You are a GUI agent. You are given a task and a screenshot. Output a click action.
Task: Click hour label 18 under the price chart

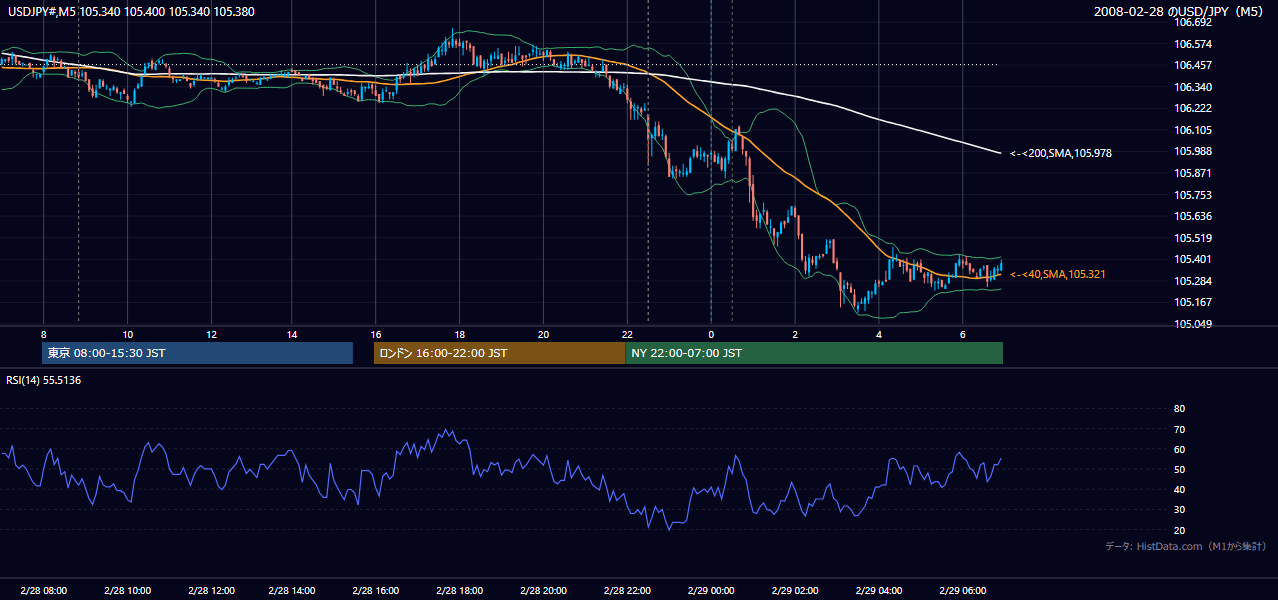[460, 334]
